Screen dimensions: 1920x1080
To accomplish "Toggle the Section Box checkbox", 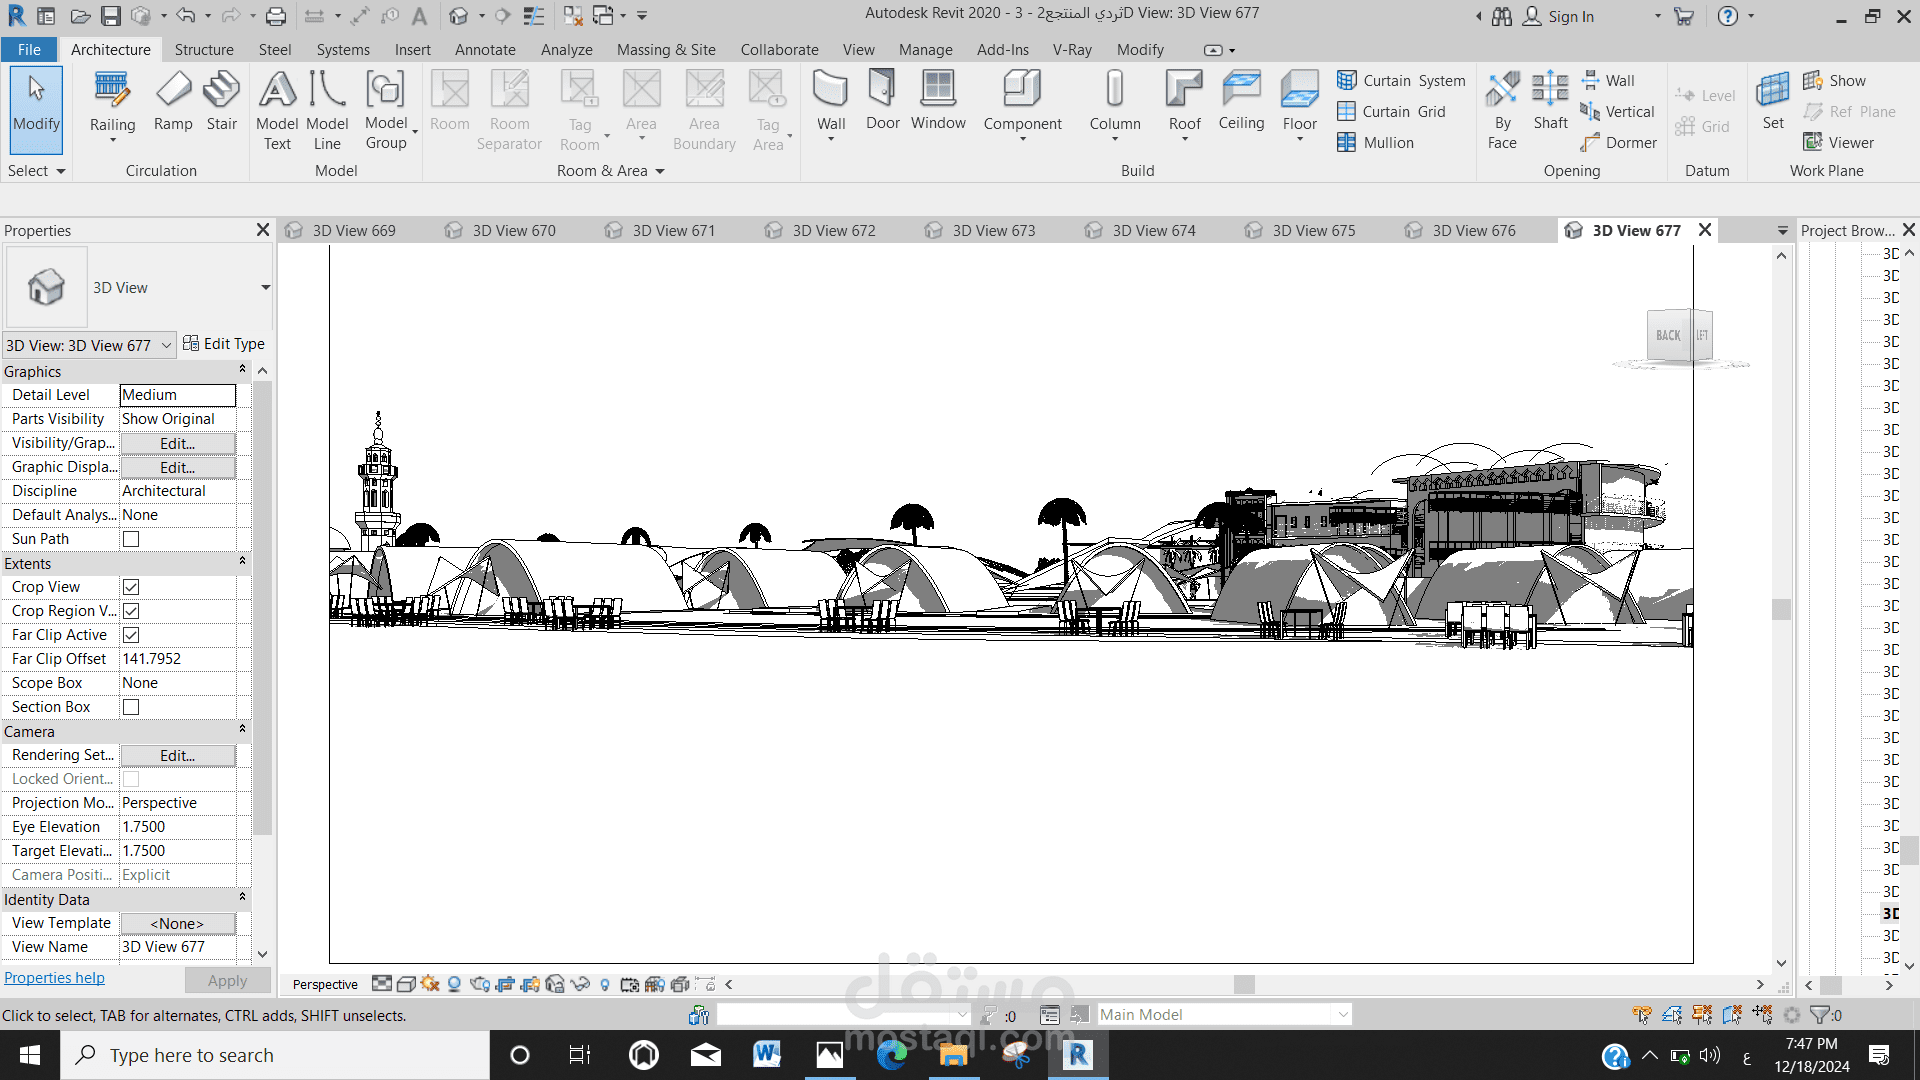I will [x=131, y=707].
